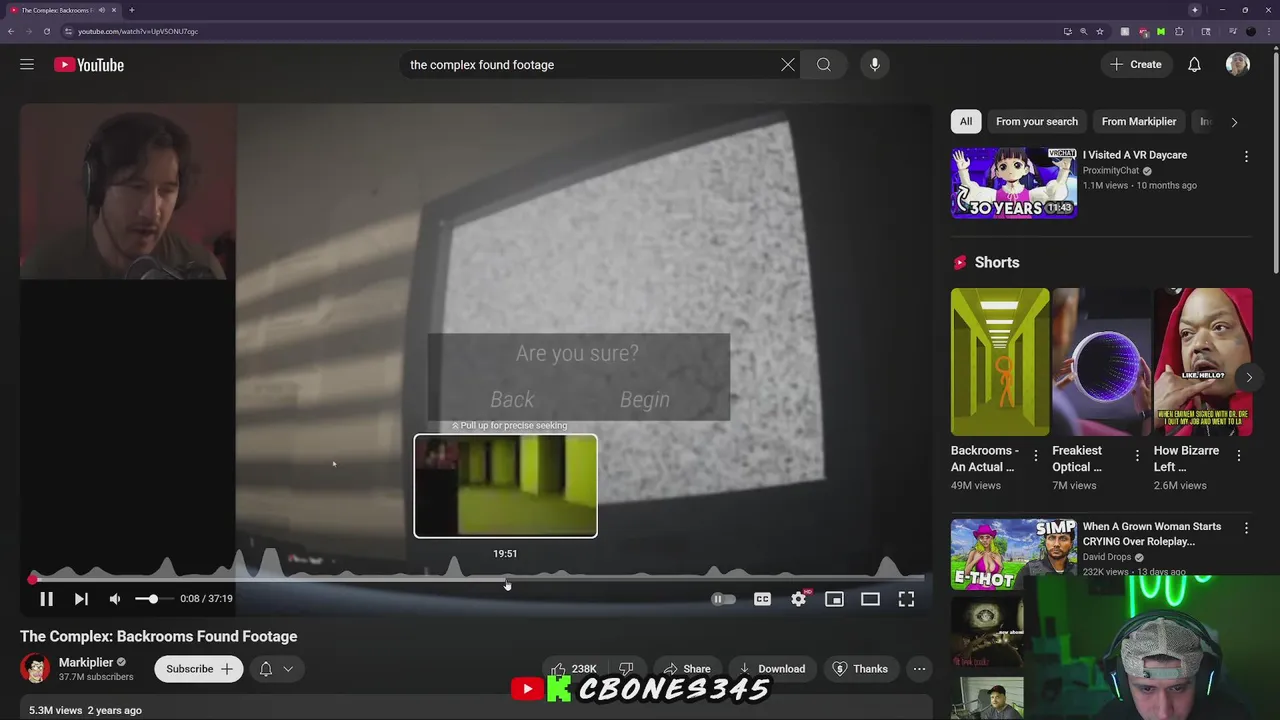The width and height of the screenshot is (1280, 720).
Task: Reload the browser page
Action: (46, 31)
